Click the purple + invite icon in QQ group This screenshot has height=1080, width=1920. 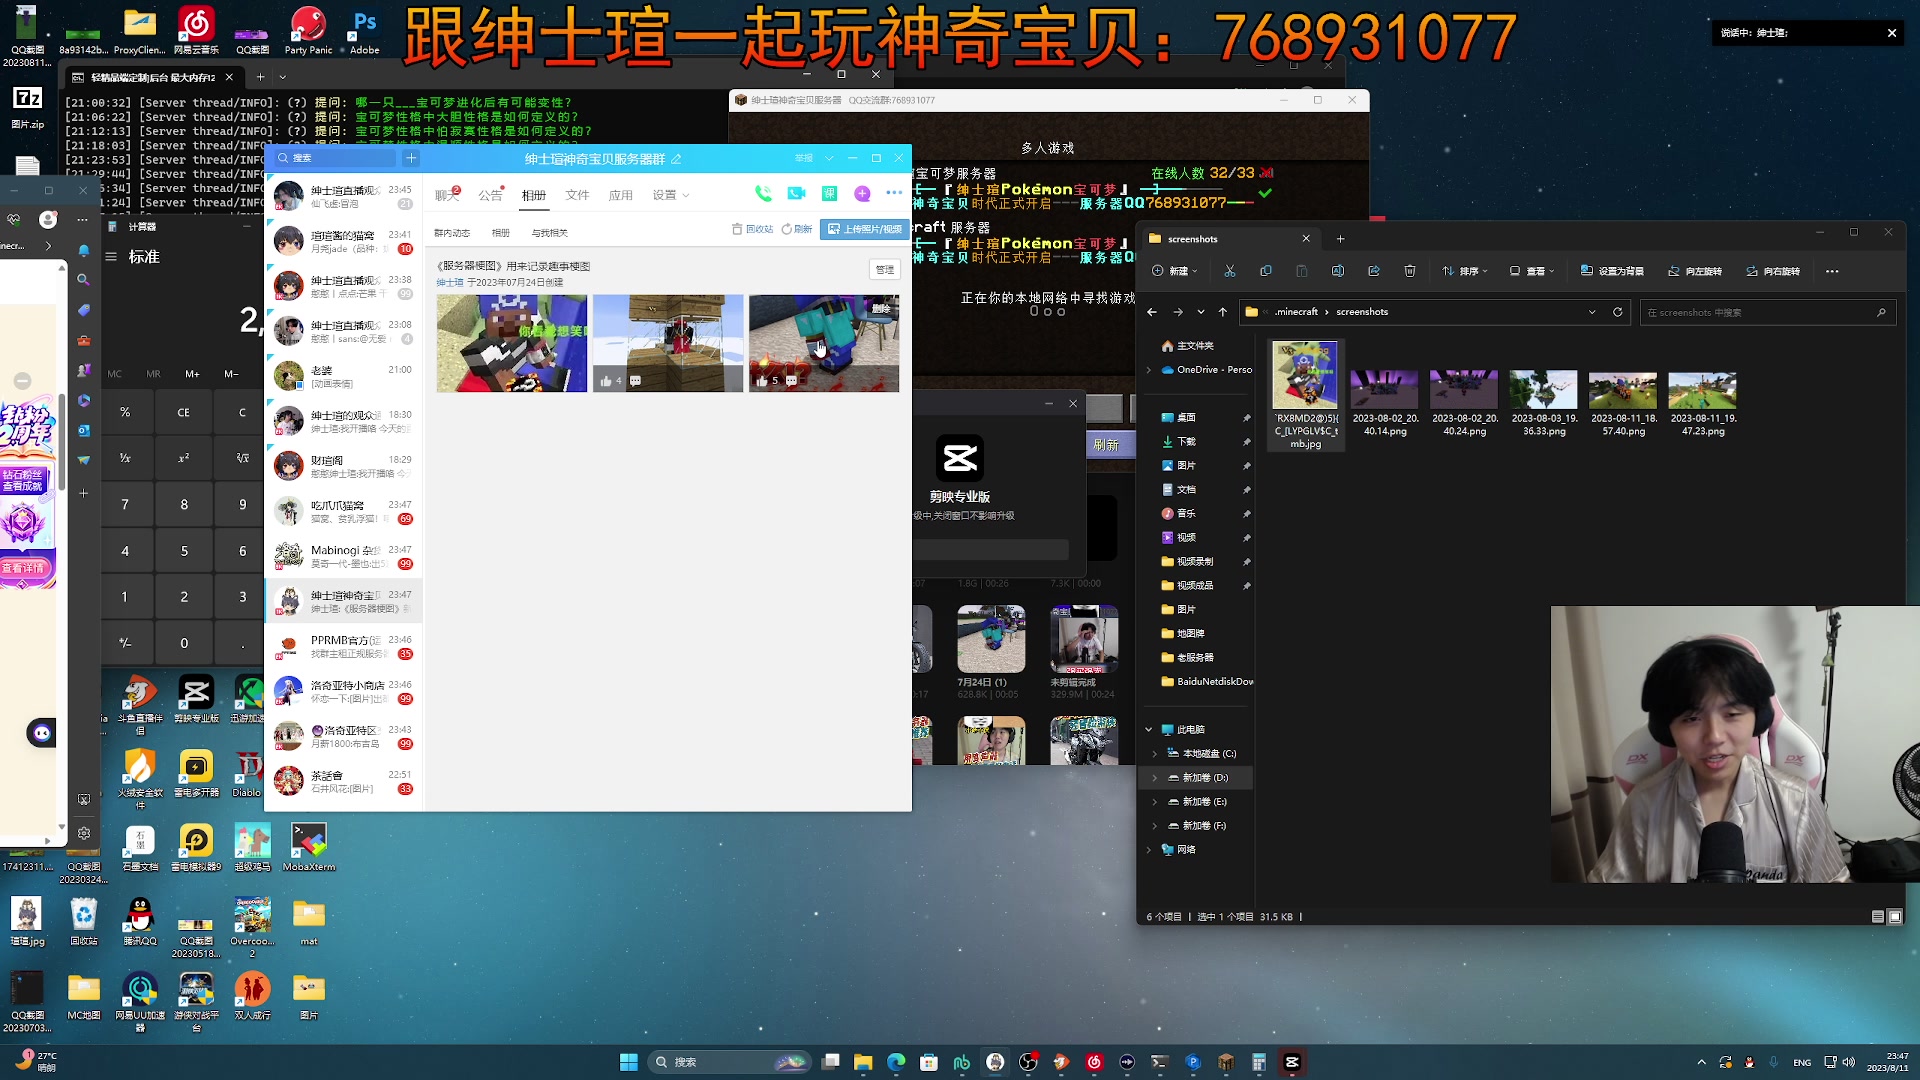860,193
